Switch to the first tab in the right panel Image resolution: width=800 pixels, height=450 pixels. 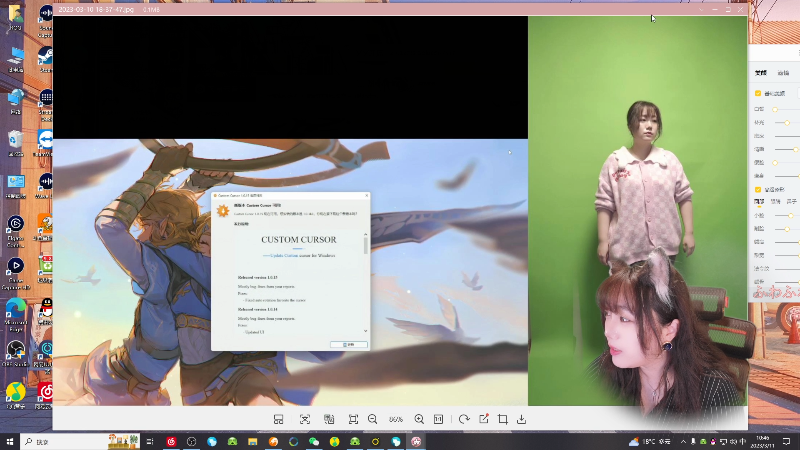pyautogui.click(x=761, y=73)
